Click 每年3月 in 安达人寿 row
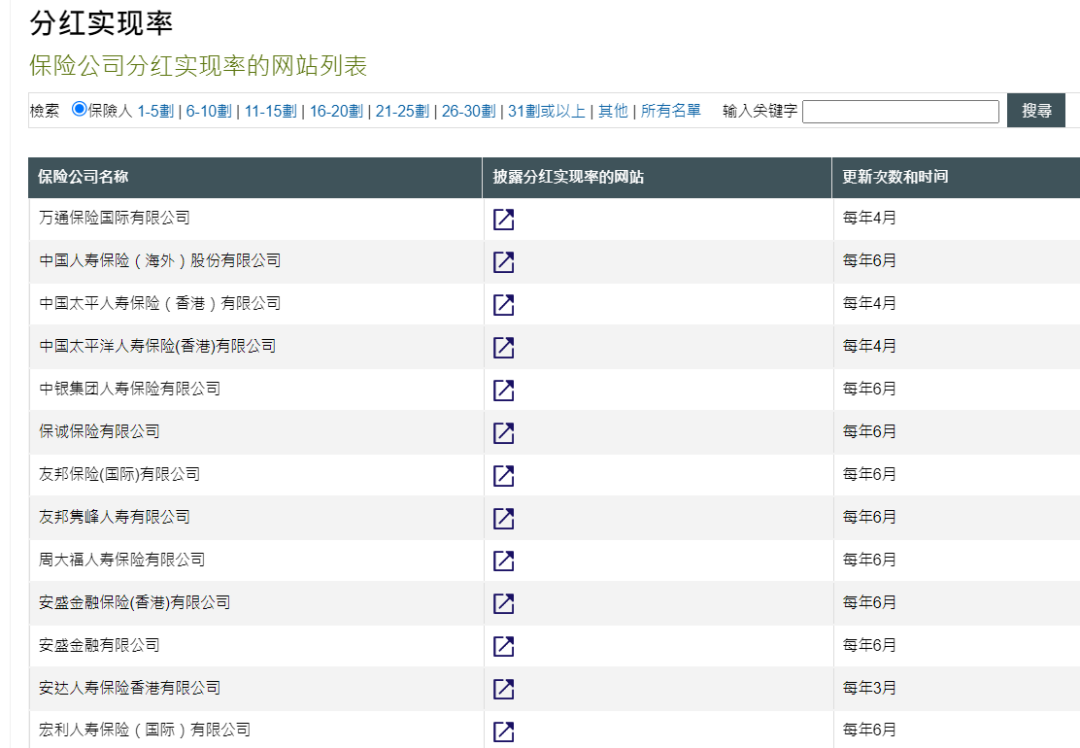Screen dimensions: 1080x748 click(869, 687)
